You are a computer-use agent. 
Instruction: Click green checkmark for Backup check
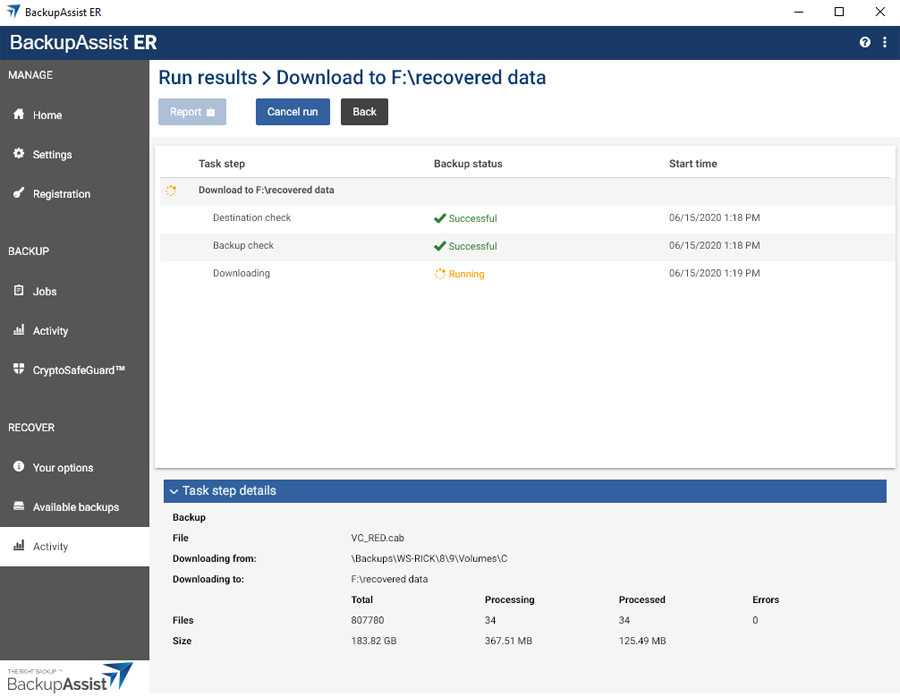[x=440, y=246]
